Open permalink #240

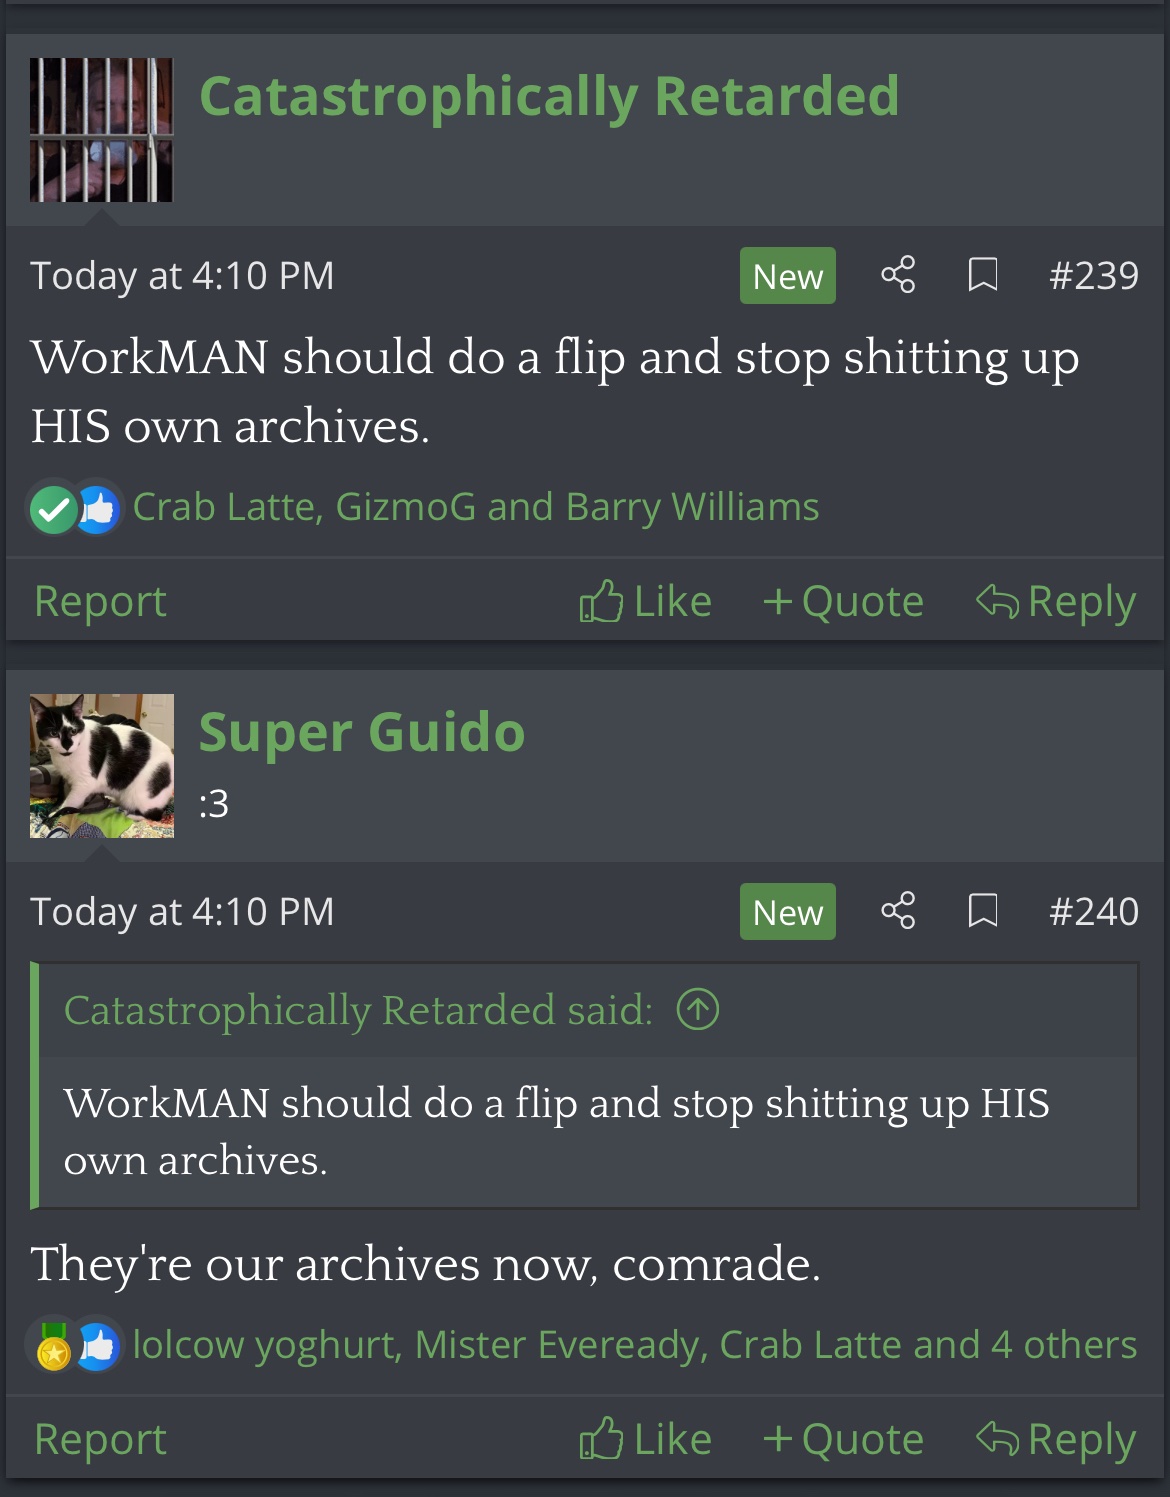[x=1094, y=911]
